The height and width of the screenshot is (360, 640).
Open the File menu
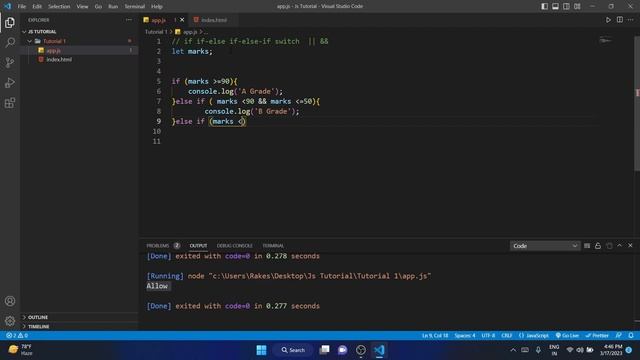[22, 6]
